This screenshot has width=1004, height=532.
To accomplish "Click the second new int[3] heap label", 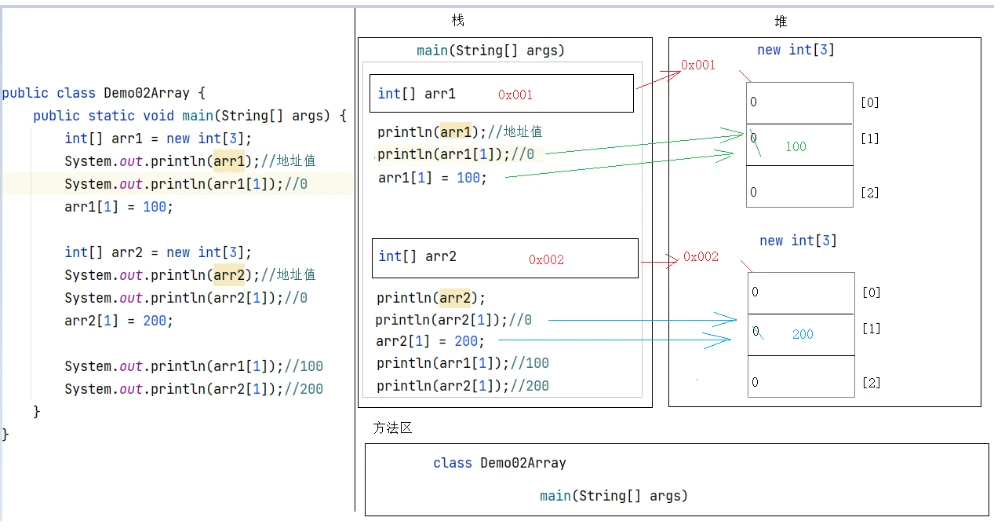I will [798, 241].
